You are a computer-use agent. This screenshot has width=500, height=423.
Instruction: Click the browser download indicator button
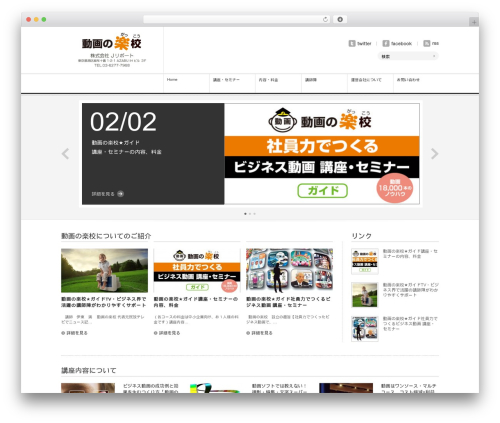tap(340, 19)
